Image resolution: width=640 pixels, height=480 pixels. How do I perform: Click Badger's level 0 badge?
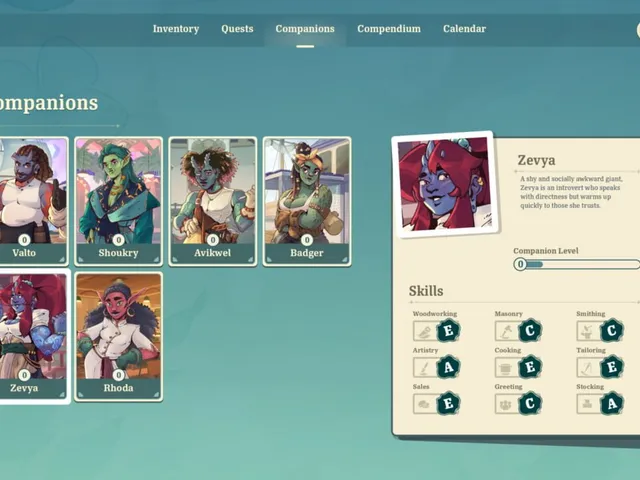(307, 240)
